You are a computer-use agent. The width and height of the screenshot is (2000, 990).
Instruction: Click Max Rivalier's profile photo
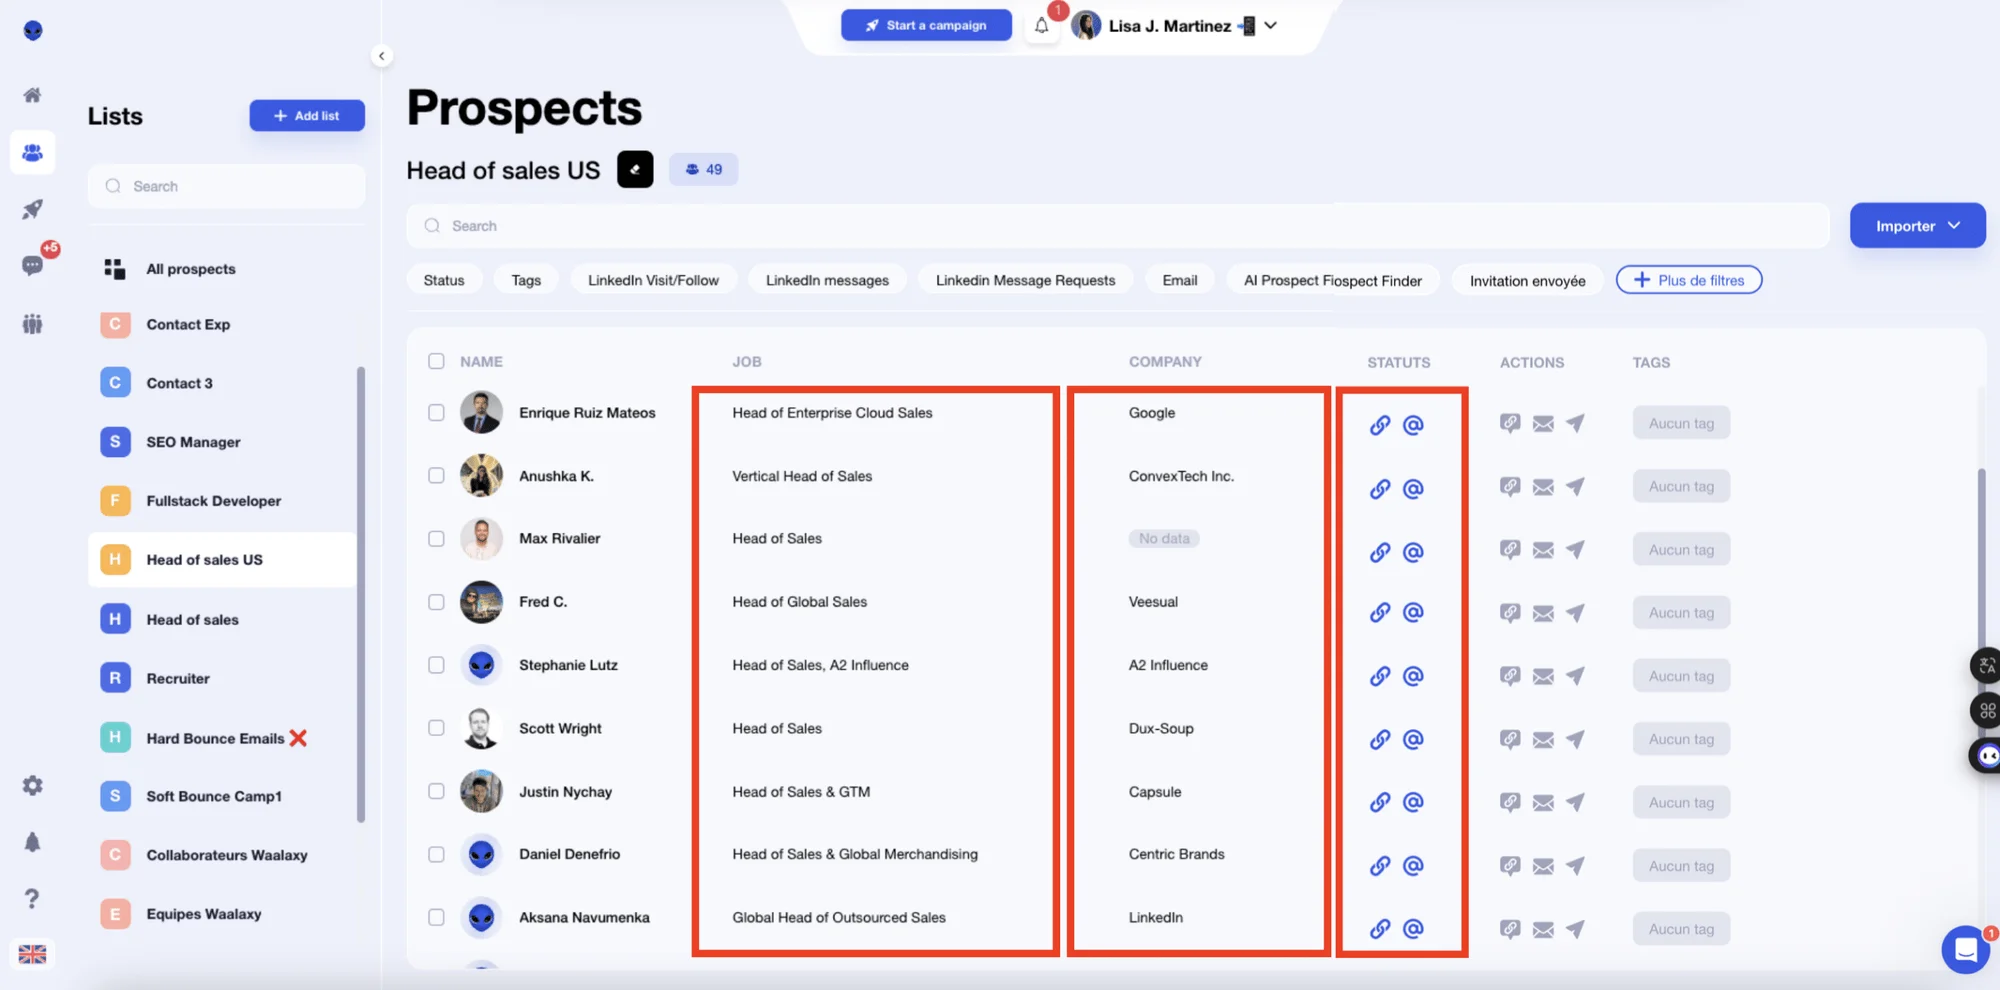[481, 538]
